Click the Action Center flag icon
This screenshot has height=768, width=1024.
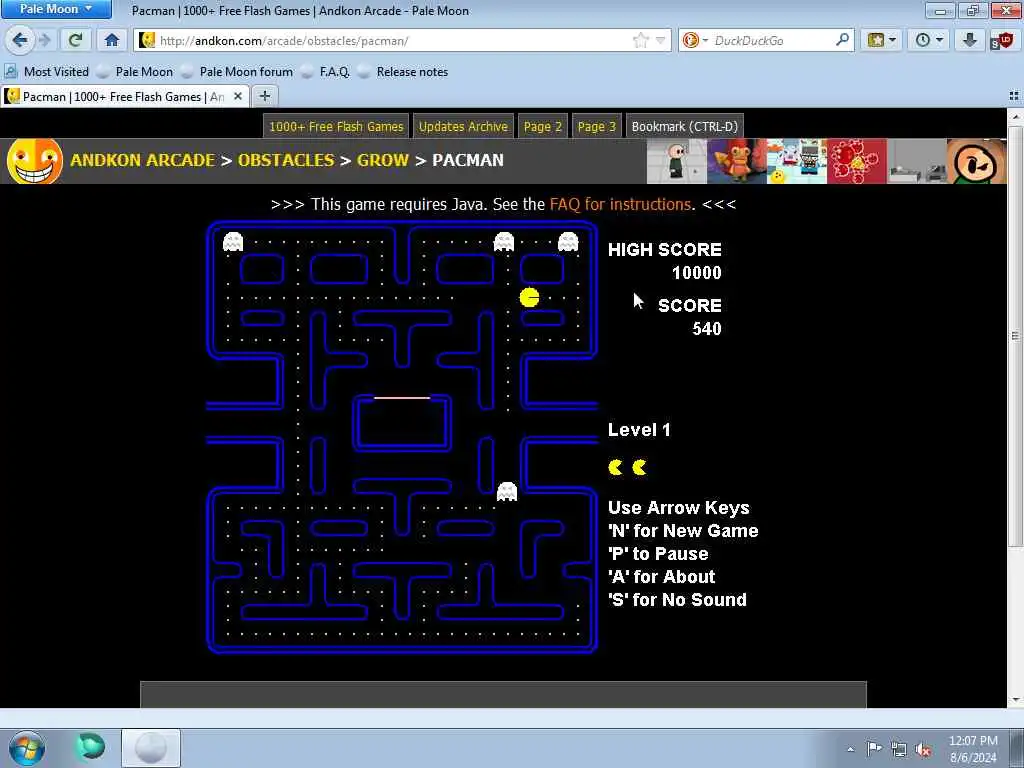tap(874, 749)
